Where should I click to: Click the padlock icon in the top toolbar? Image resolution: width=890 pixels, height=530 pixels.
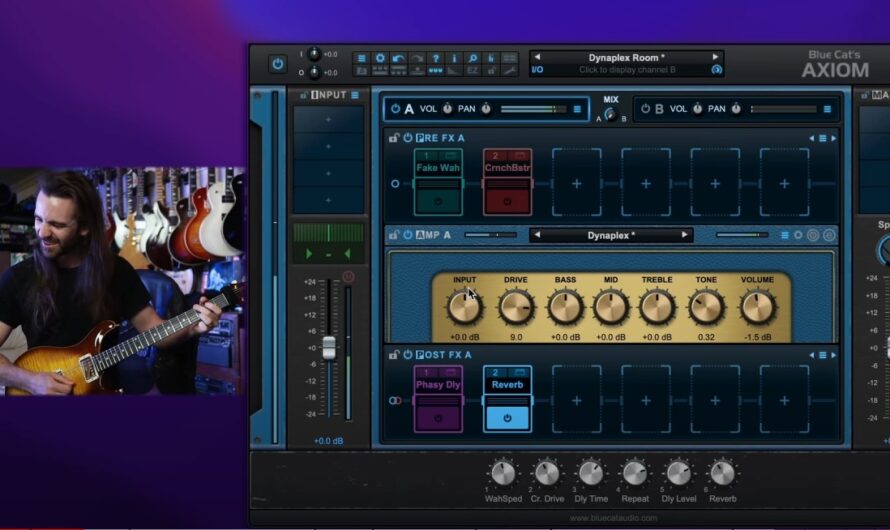tap(491, 70)
